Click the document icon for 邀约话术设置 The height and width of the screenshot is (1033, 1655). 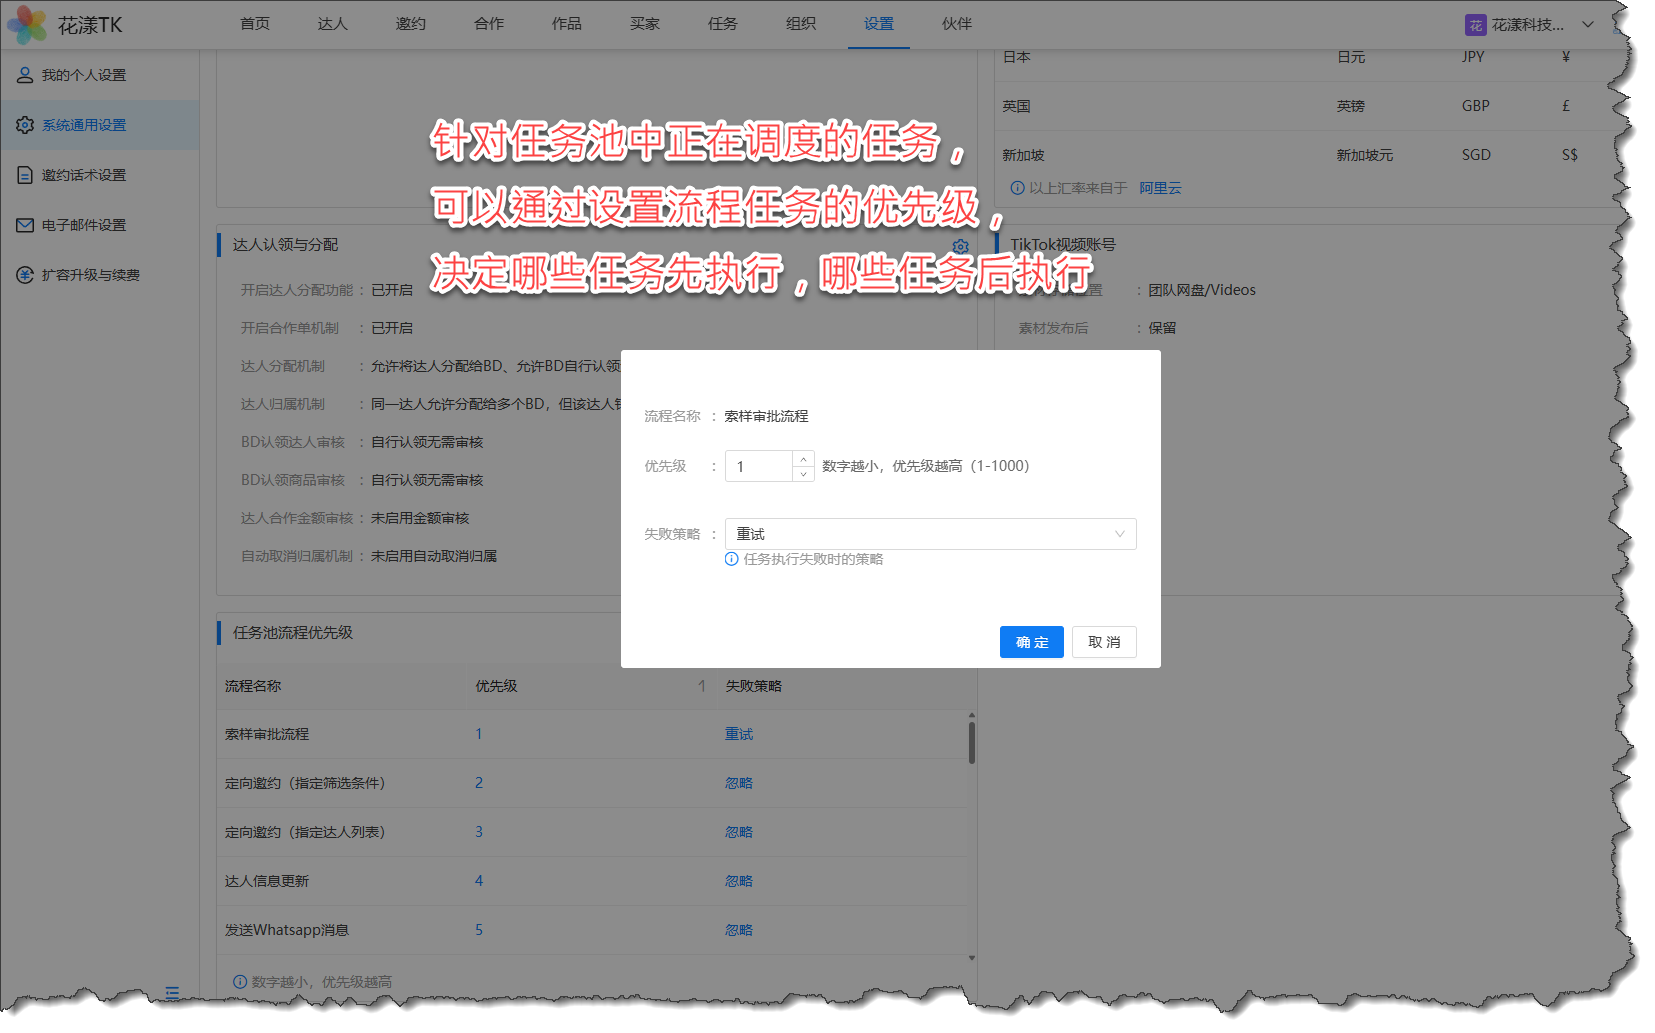[25, 175]
